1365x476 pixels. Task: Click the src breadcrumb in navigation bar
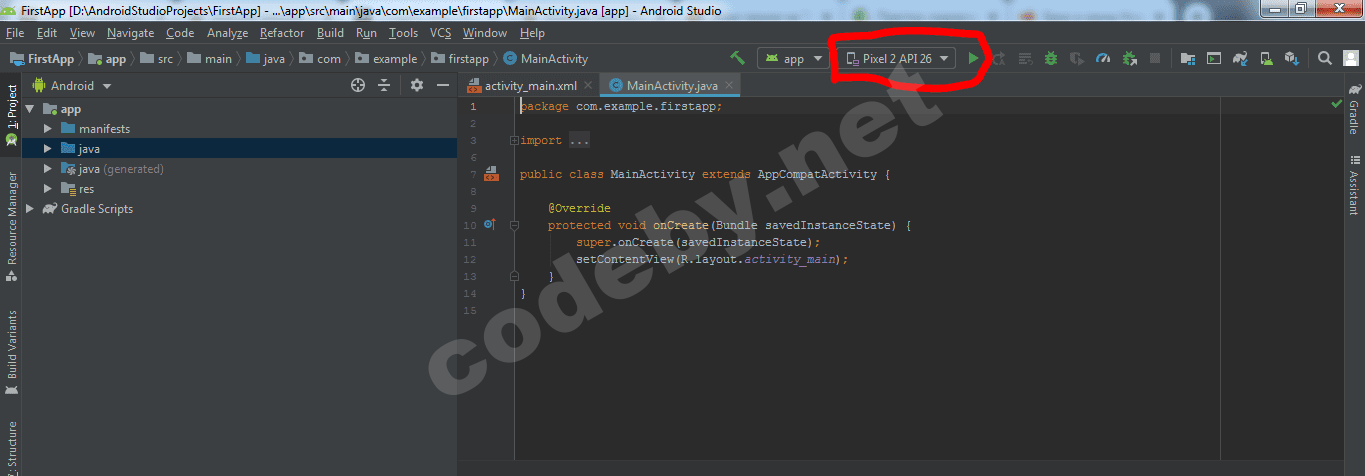tap(156, 59)
